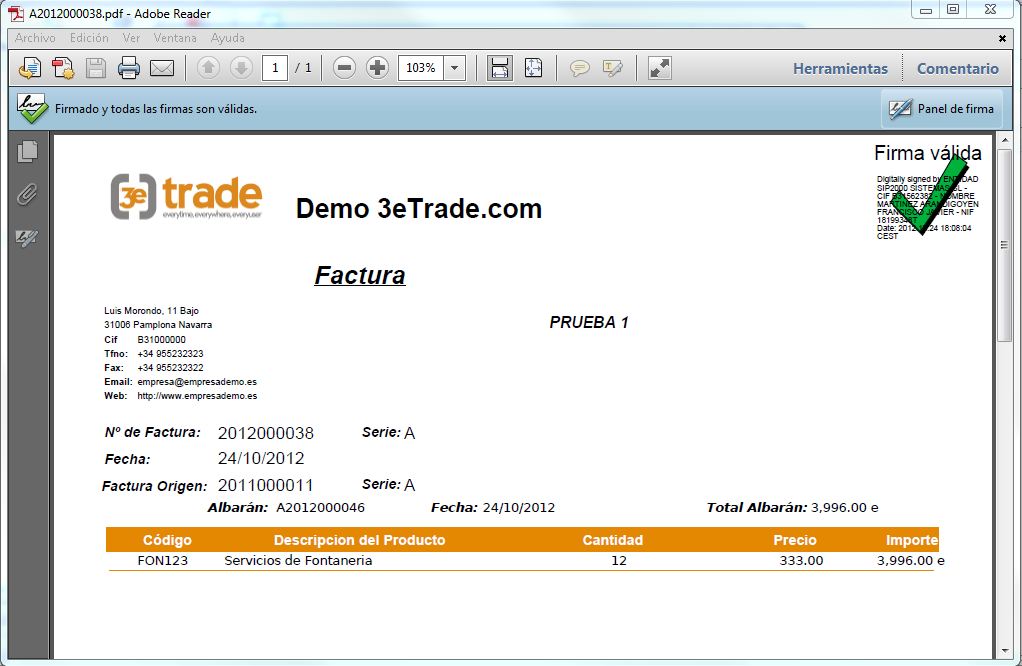
Task: Click invoice number 2012000038
Action: click(266, 433)
